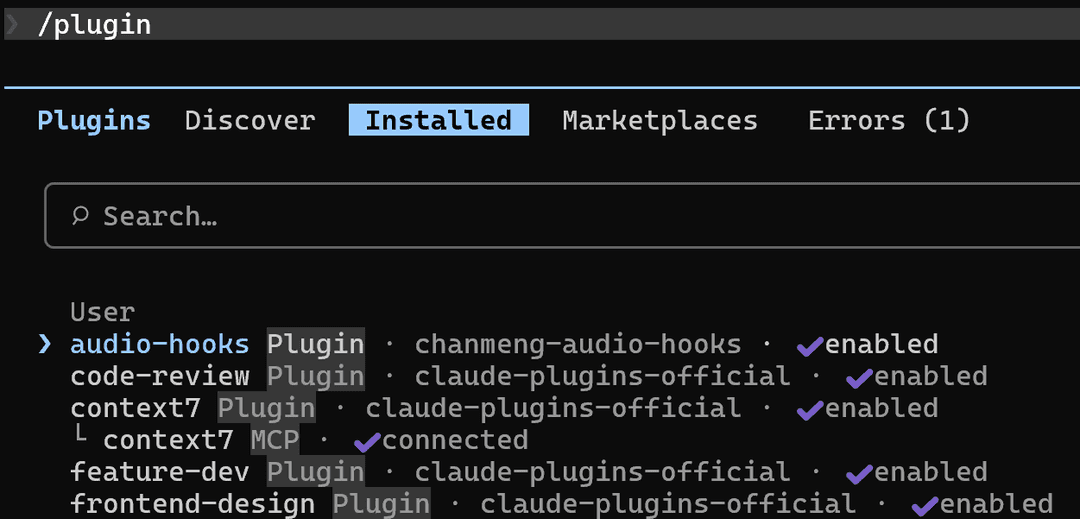The height and width of the screenshot is (519, 1080).
Task: Click the context7 plugin enabled checkmark
Action: (x=810, y=408)
